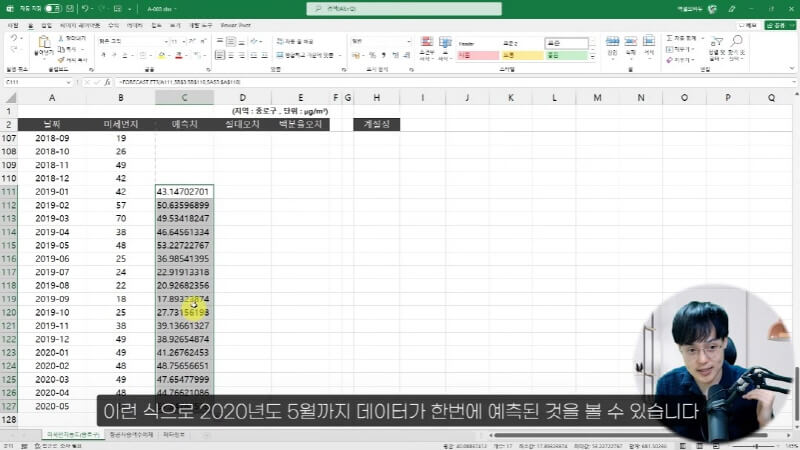Image resolution: width=800 pixels, height=450 pixels.
Task: Click the Save disk icon in title bar
Action: [x=70, y=9]
